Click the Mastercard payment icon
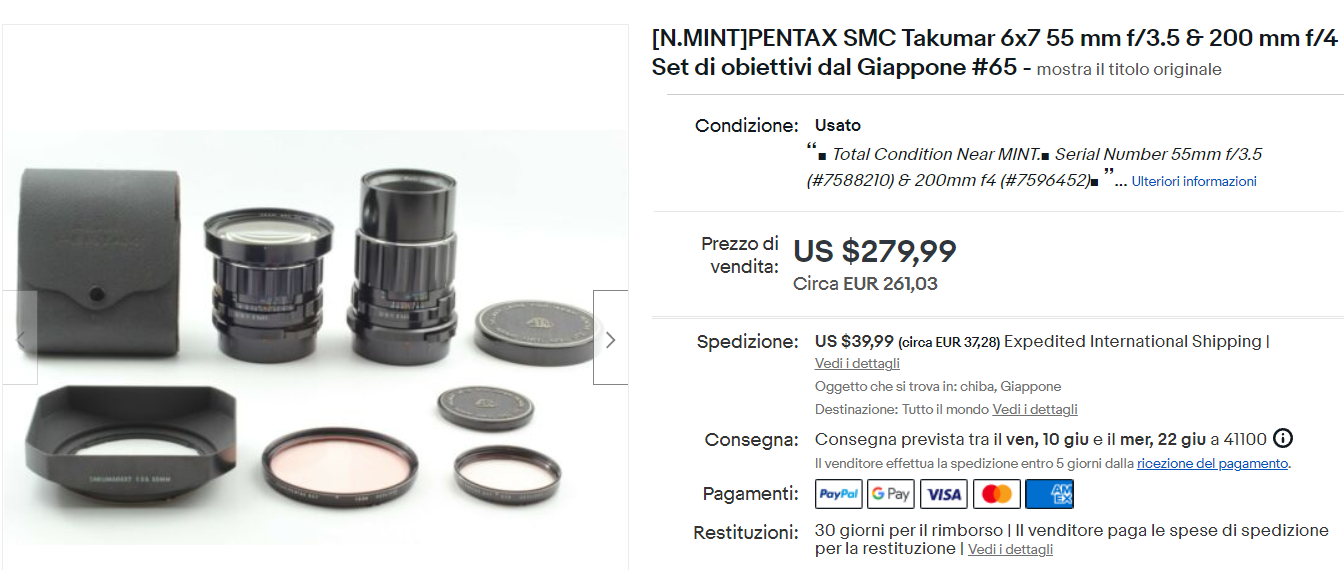 pyautogui.click(x=996, y=494)
